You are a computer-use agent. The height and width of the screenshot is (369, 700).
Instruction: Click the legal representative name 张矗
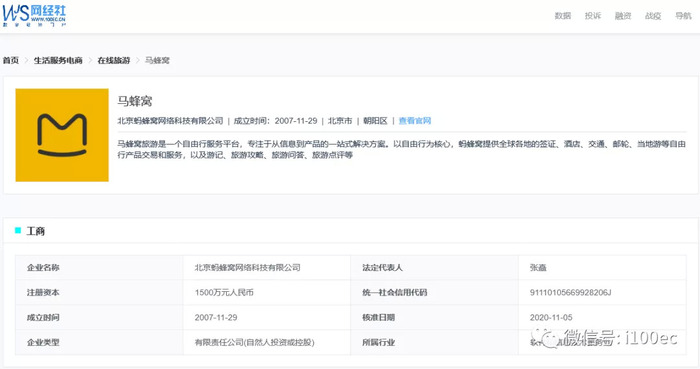click(538, 268)
